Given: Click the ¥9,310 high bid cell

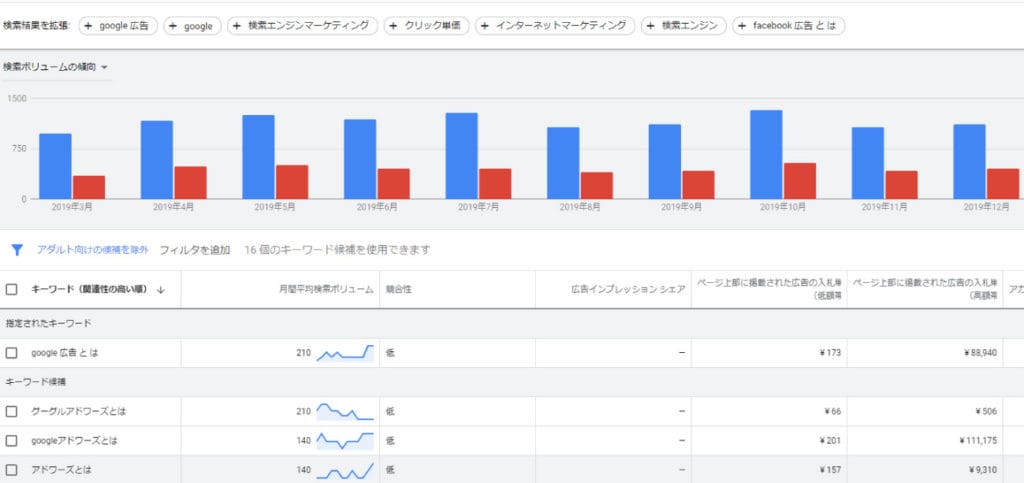Looking at the screenshot, I should pos(982,469).
